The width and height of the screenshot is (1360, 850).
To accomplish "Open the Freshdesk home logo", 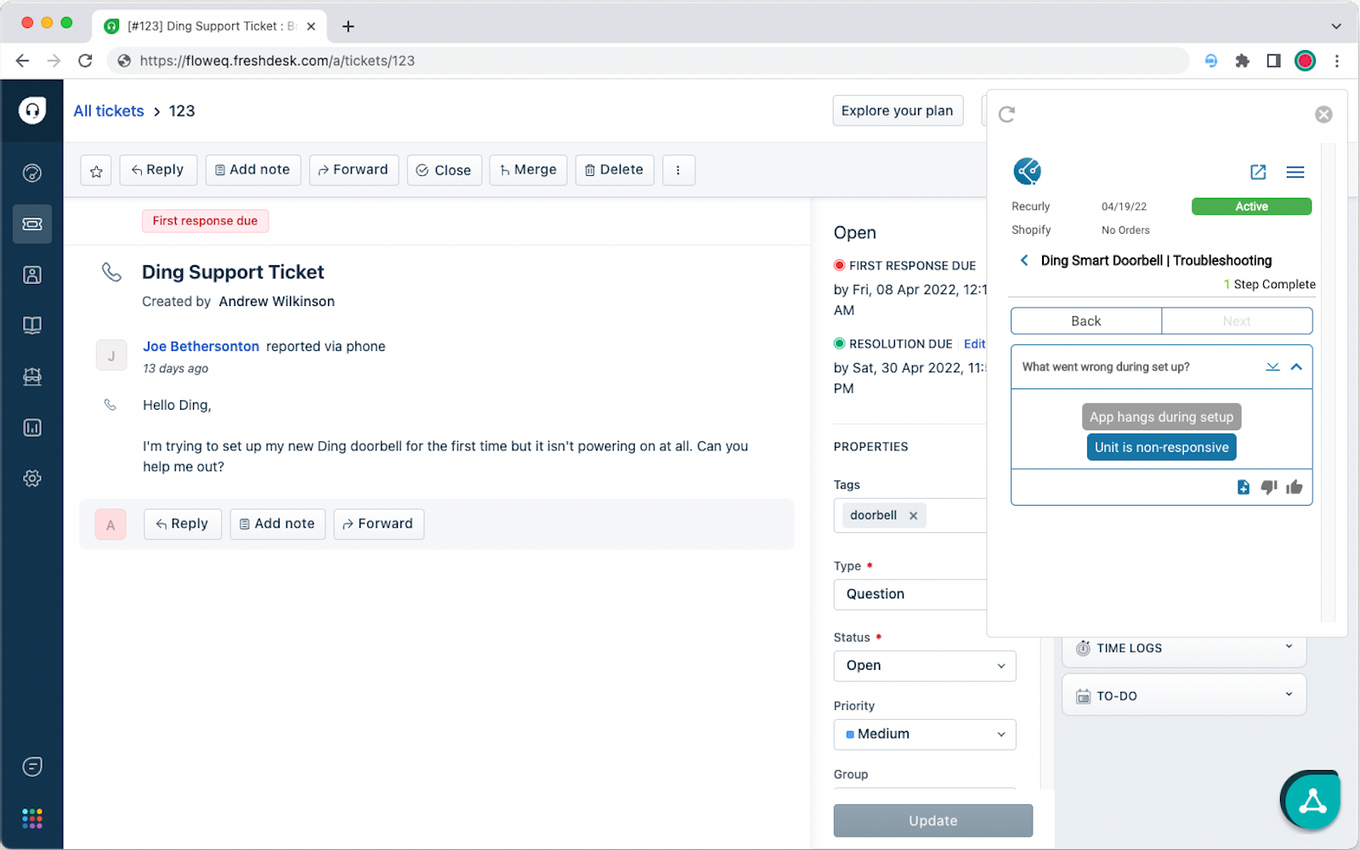I will (32, 110).
